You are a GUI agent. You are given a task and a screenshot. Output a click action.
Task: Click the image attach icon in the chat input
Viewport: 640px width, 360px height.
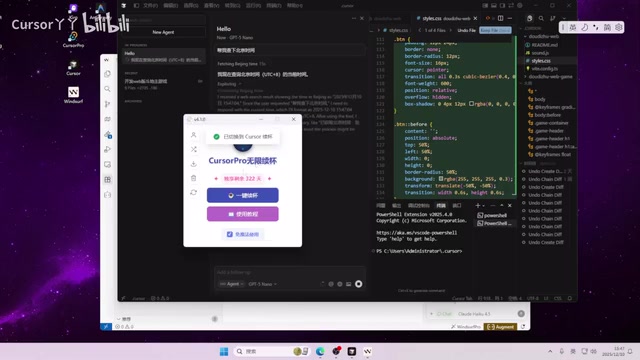349,284
